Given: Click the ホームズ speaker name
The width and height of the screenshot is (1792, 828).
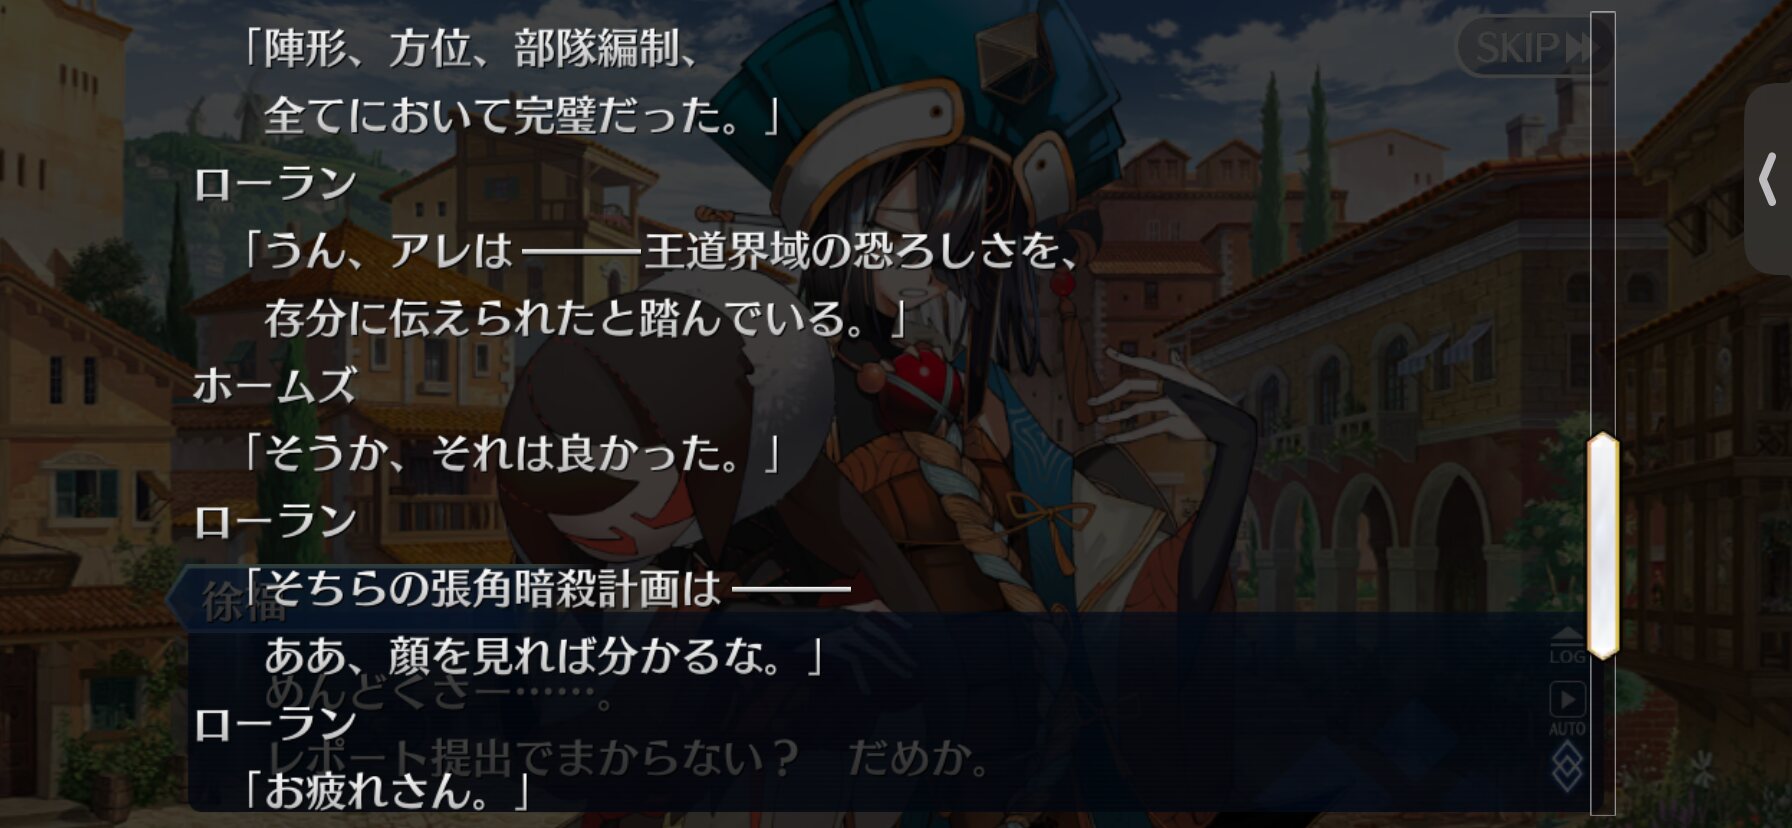Looking at the screenshot, I should pyautogui.click(x=275, y=386).
